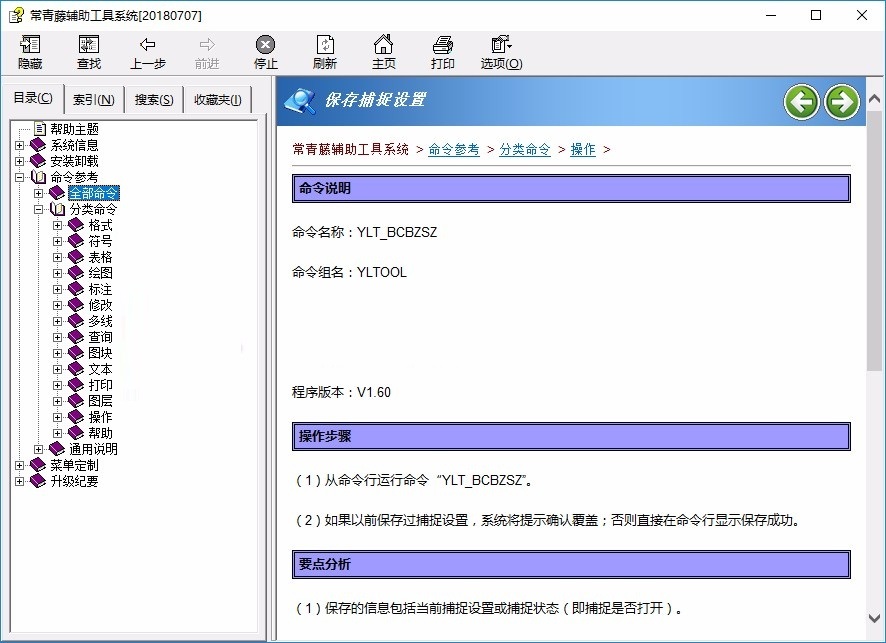This screenshot has width=886, height=643.
Task: Switch to the 收藏夹(I) tab
Action: (218, 99)
